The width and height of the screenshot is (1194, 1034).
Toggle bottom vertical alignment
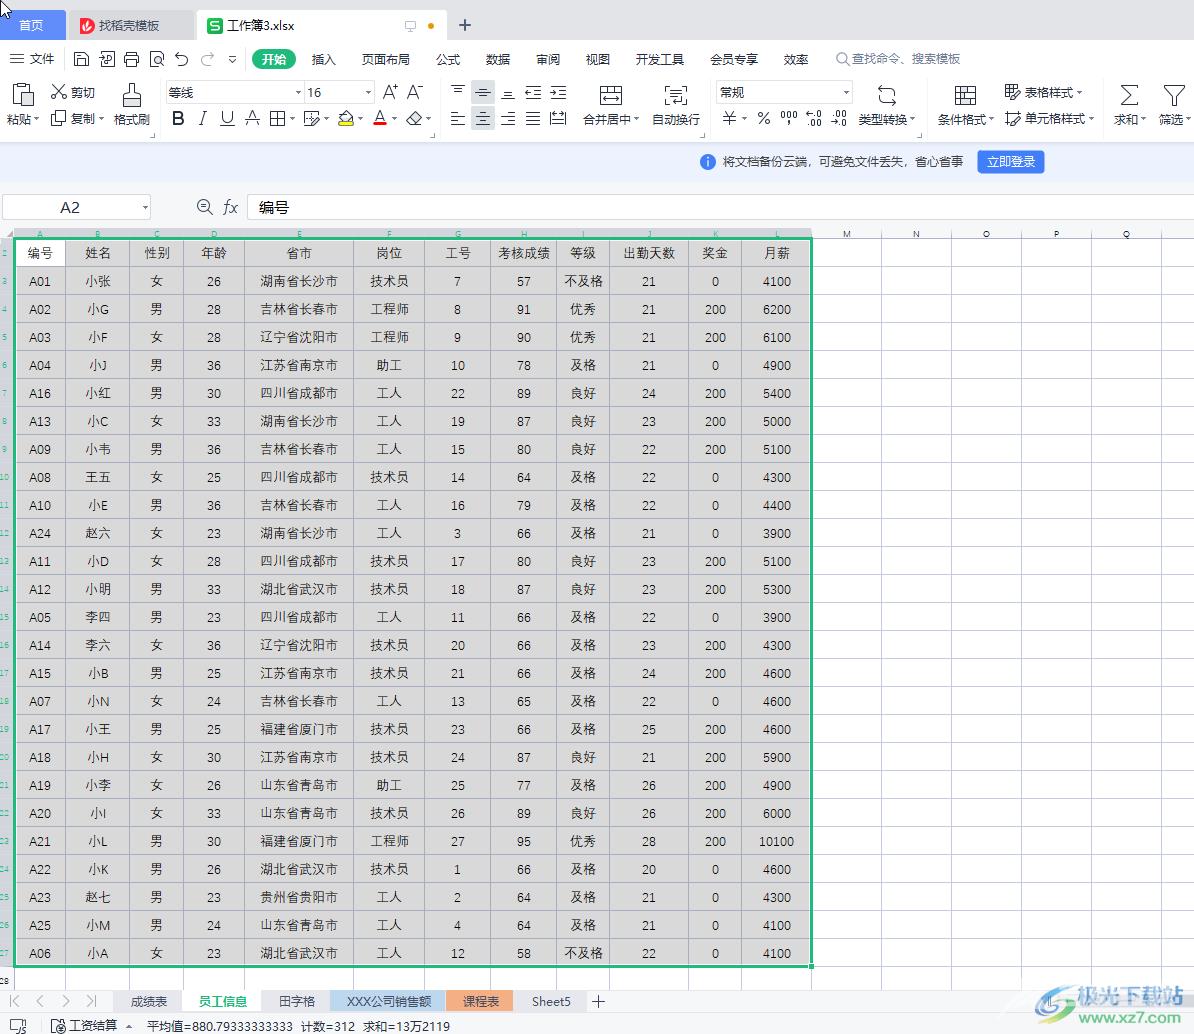[508, 92]
